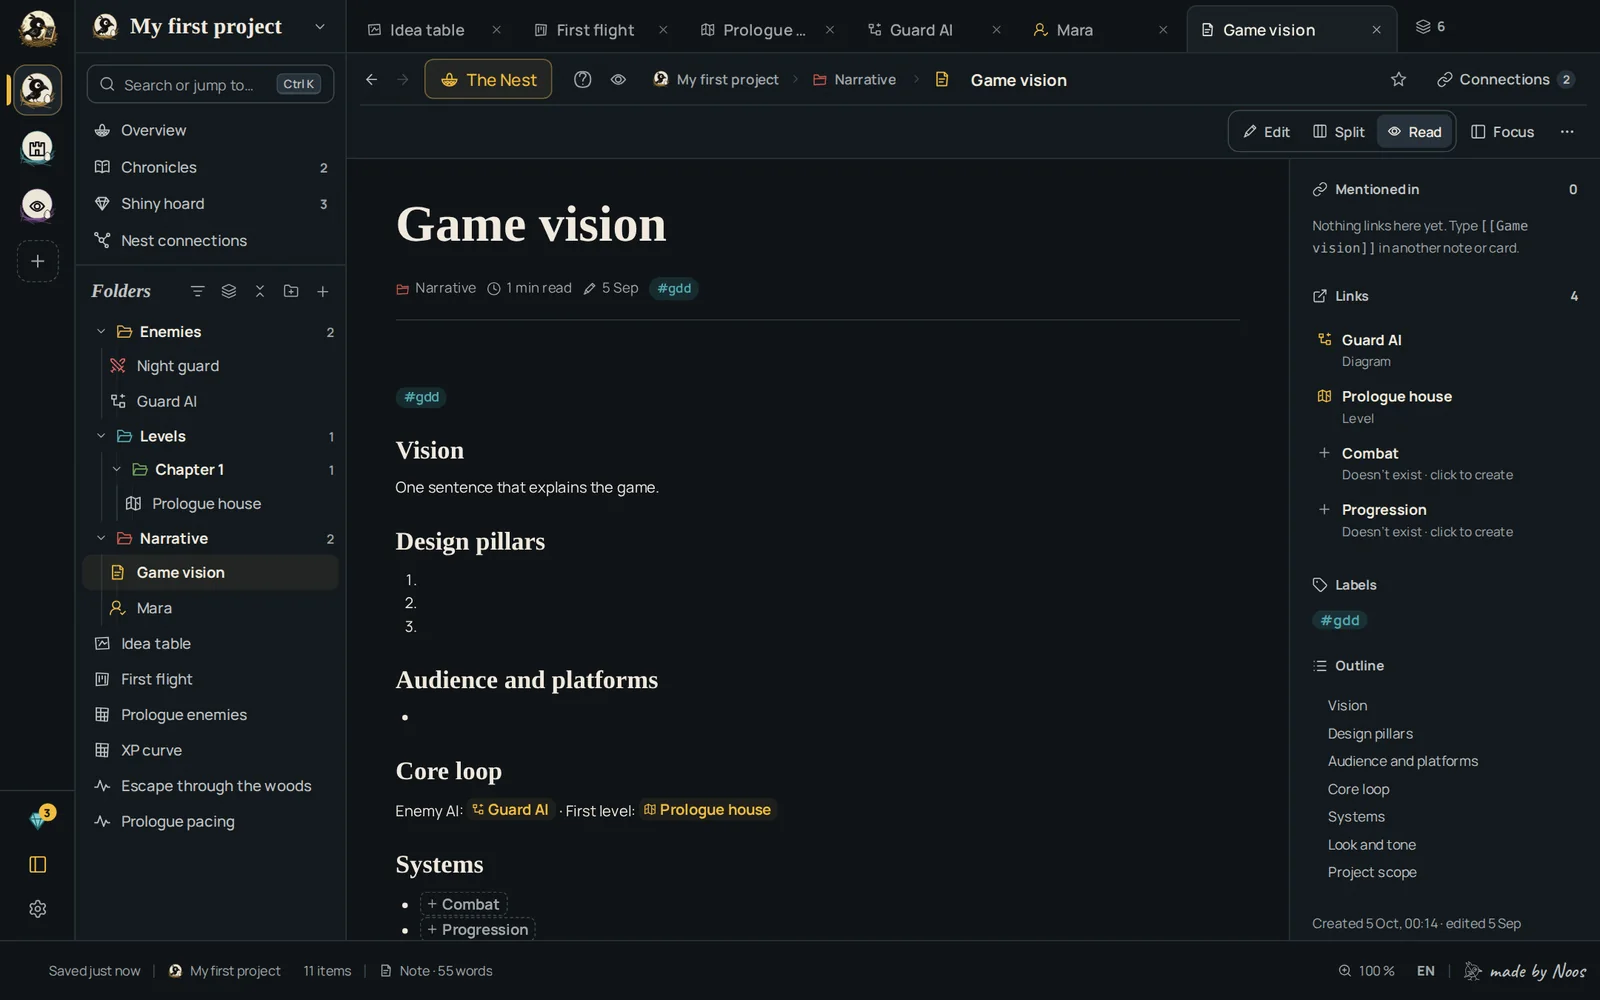This screenshot has width=1600, height=1000.
Task: Open the more options ellipsis menu
Action: (x=1567, y=132)
